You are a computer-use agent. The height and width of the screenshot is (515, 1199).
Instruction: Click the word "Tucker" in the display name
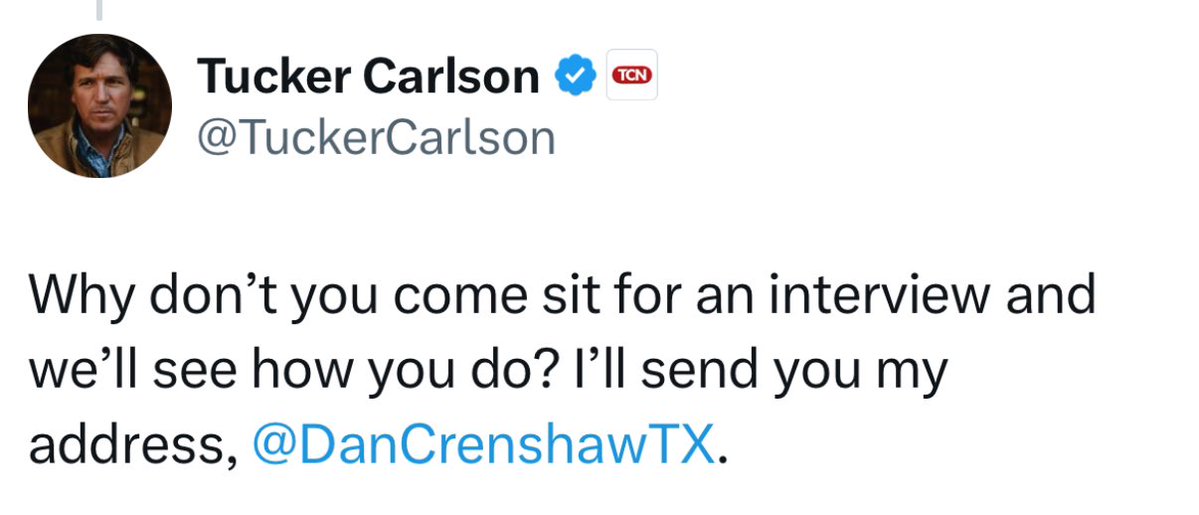click(x=275, y=76)
